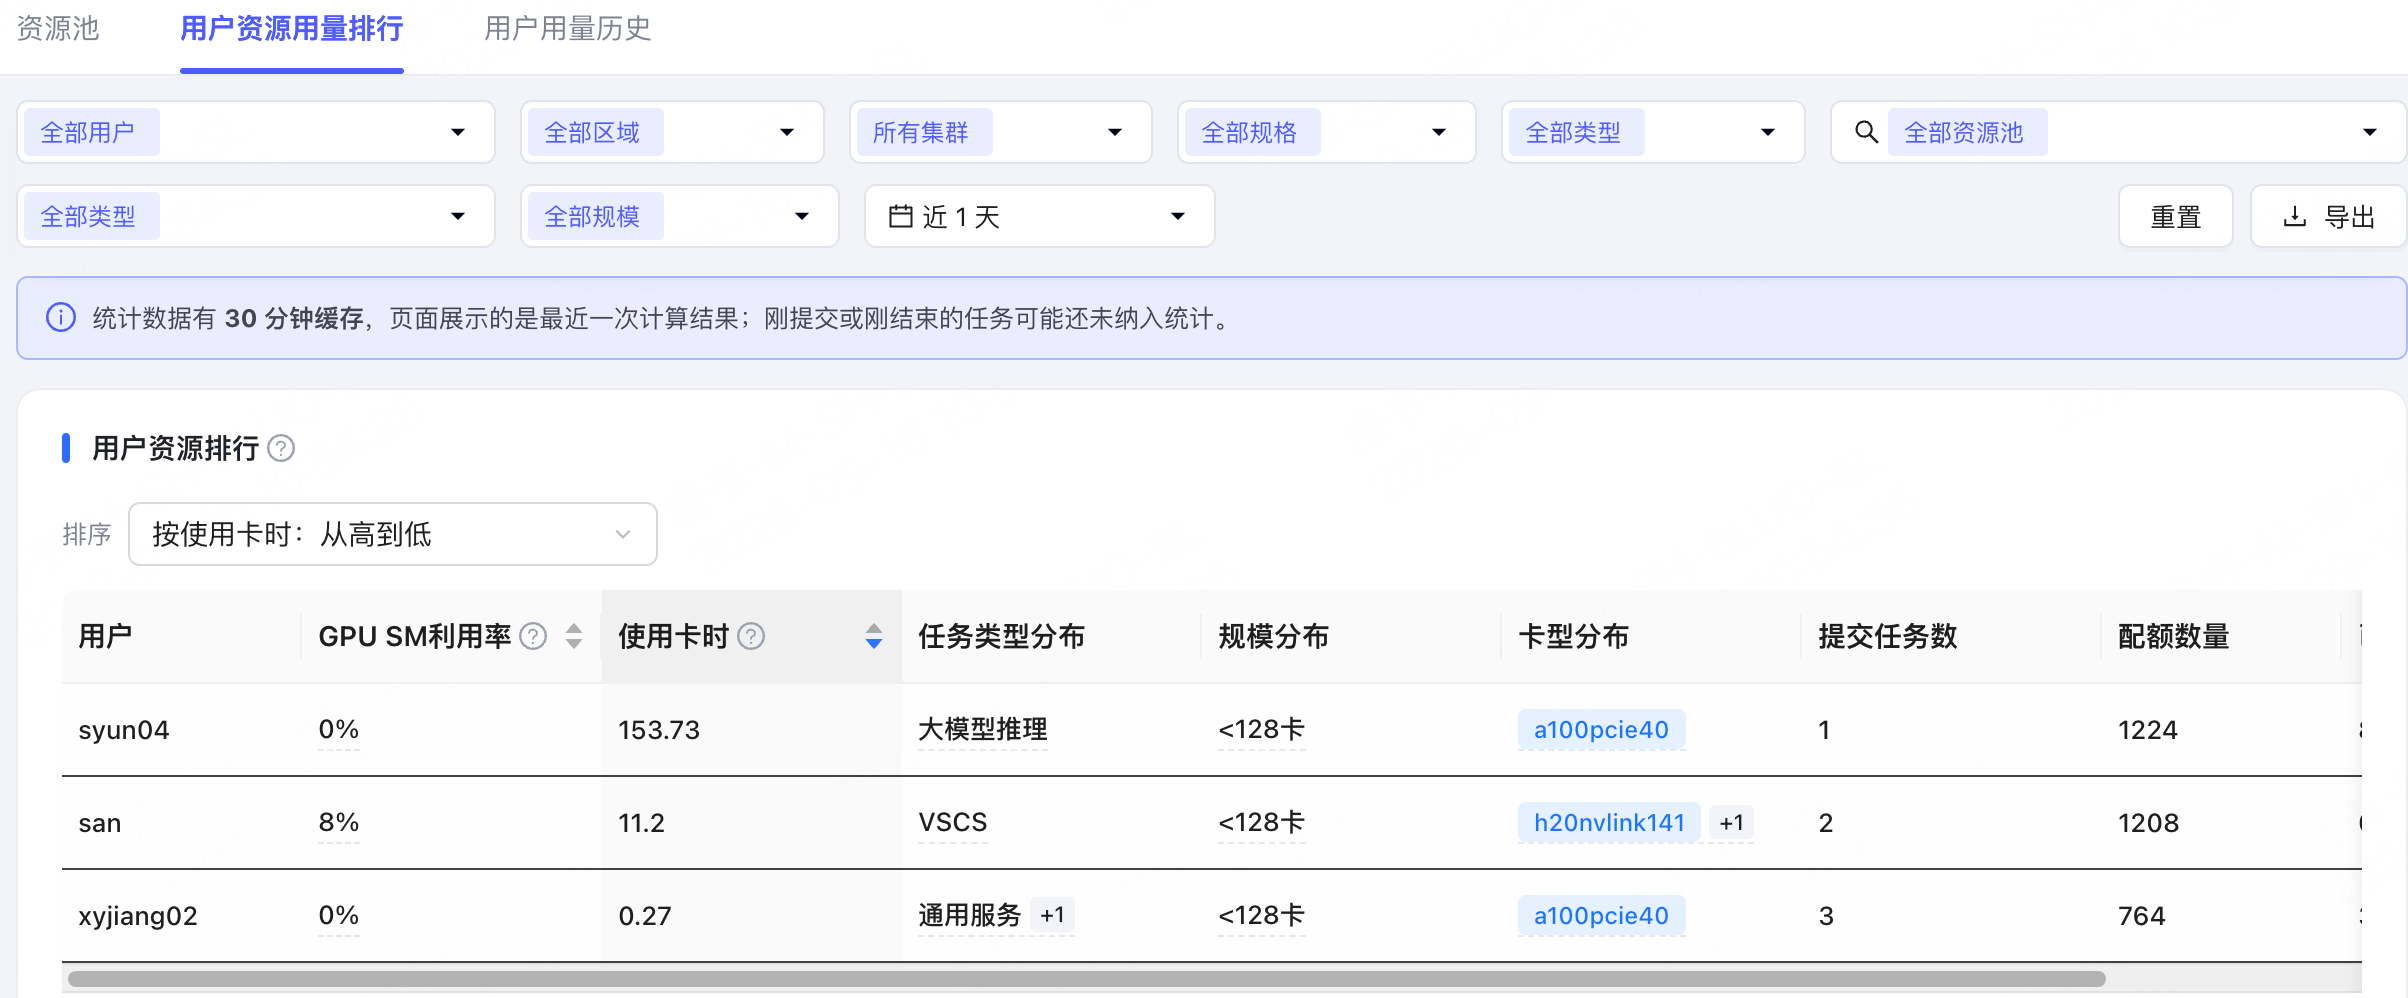Click the a100pcie40 tag in xyjiang02 row
2408x998 pixels.
pyautogui.click(x=1601, y=916)
